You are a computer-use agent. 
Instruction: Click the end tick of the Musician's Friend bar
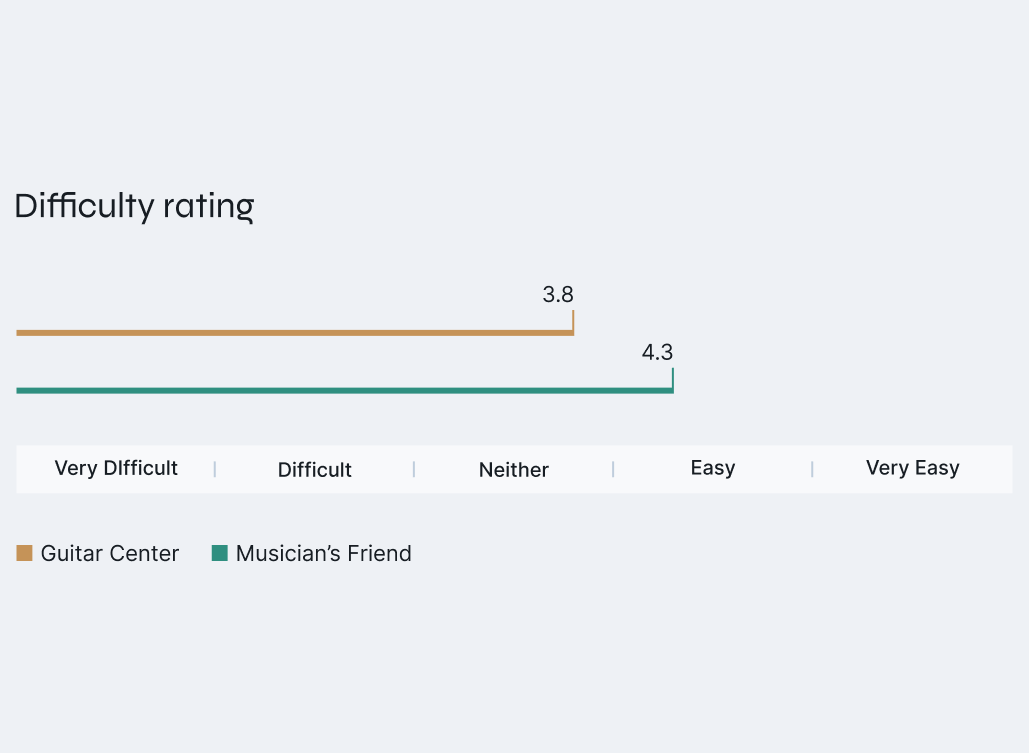pos(673,379)
